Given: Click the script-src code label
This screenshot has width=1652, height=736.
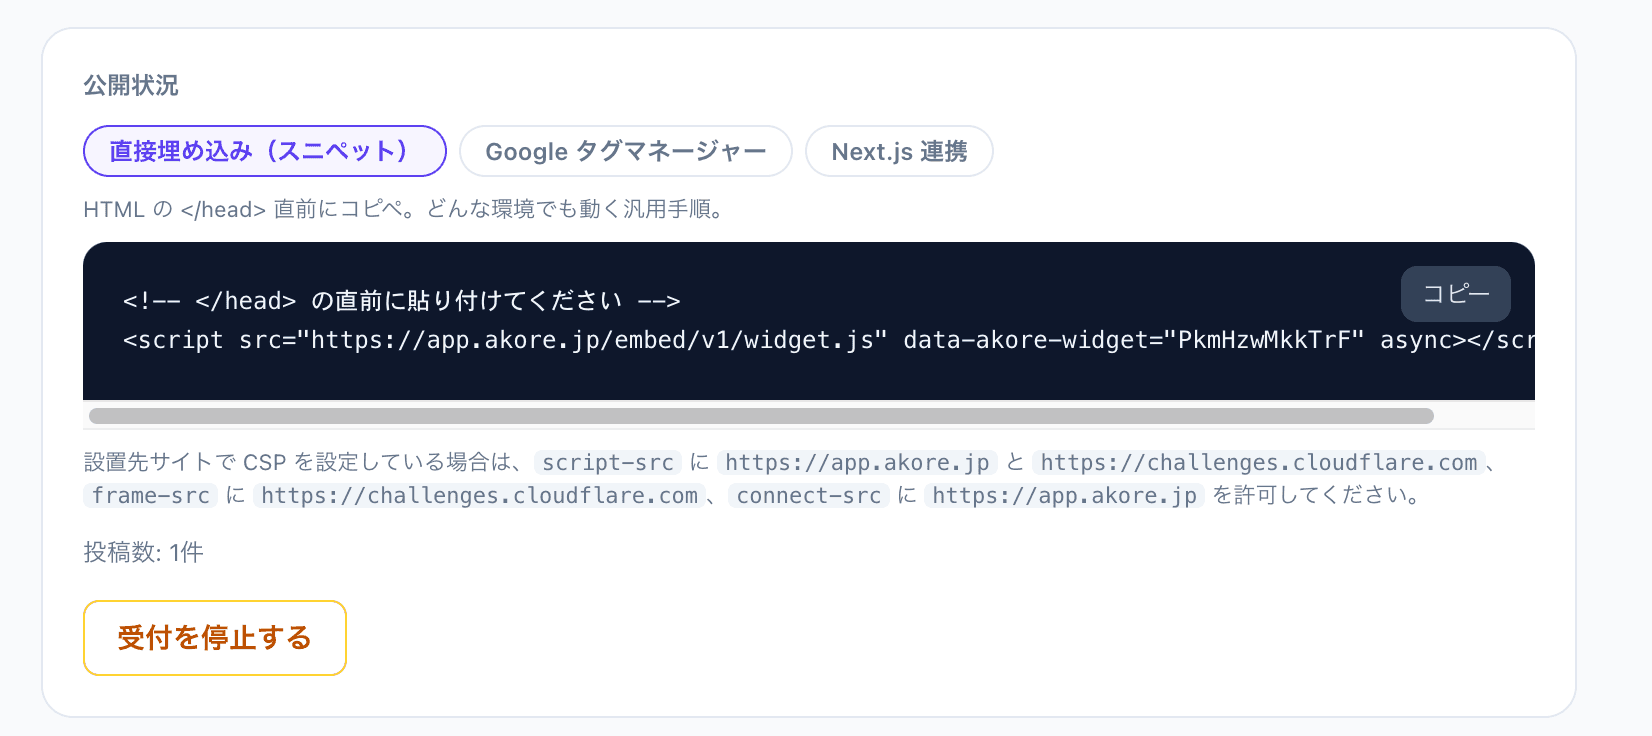Looking at the screenshot, I should click(608, 462).
